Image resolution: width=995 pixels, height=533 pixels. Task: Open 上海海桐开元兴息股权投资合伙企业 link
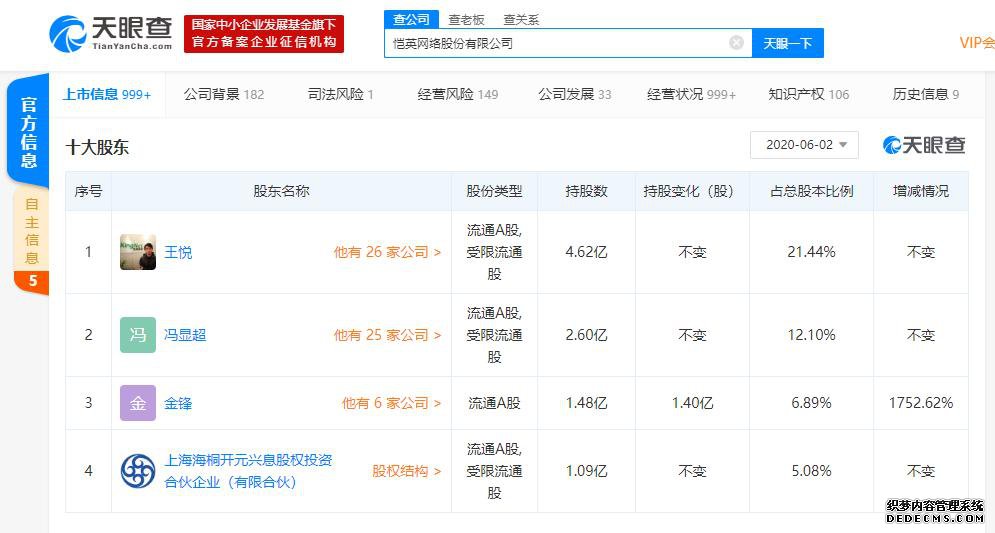[x=248, y=471]
